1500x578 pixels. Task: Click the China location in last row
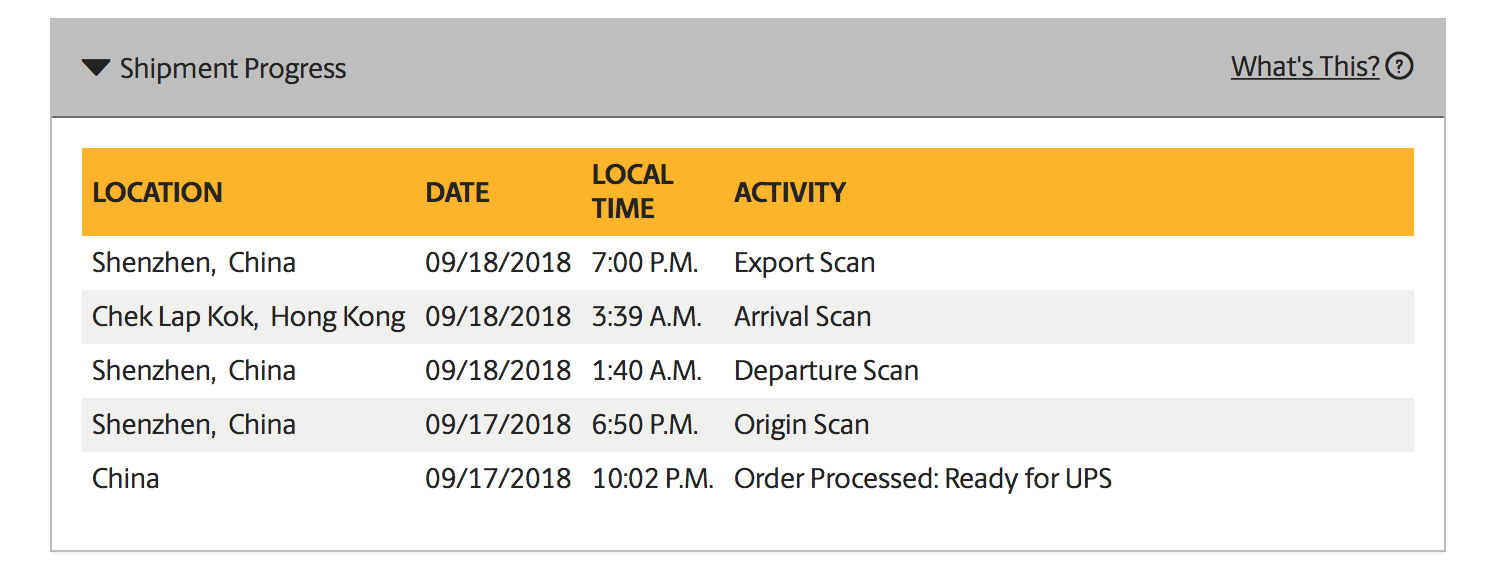pos(125,479)
